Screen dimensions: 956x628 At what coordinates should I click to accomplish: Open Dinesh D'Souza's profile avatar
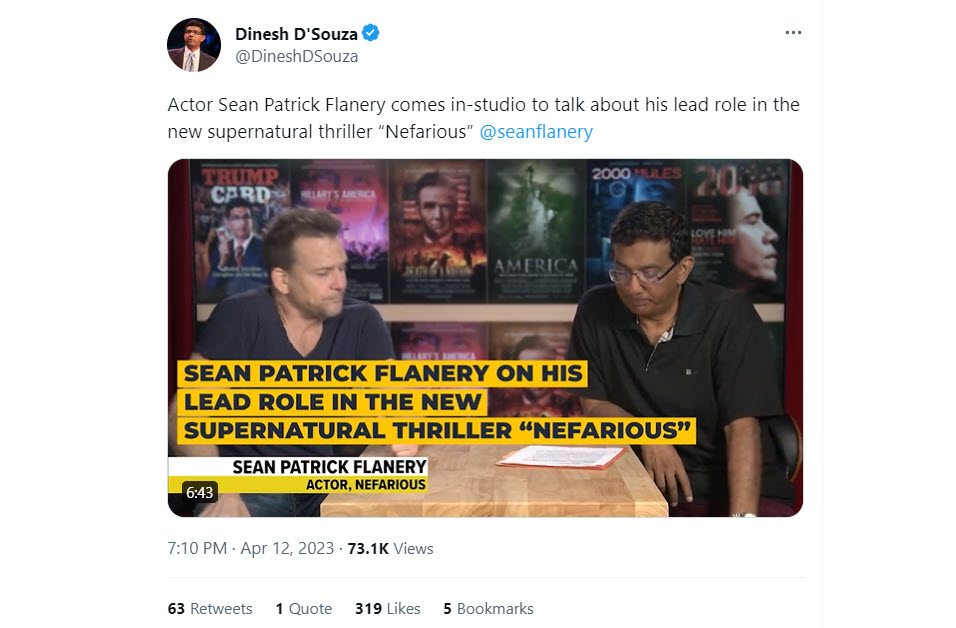click(194, 45)
